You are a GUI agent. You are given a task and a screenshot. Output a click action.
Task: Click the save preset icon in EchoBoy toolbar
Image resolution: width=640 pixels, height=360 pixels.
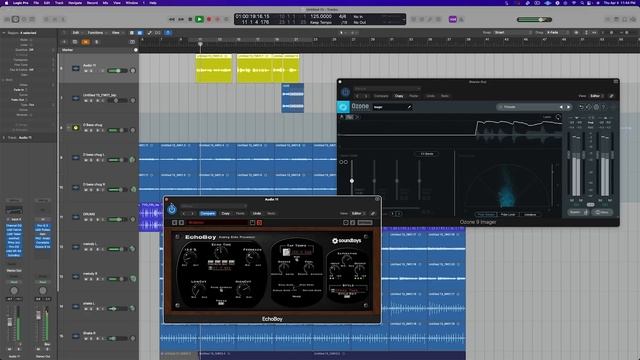tap(253, 222)
